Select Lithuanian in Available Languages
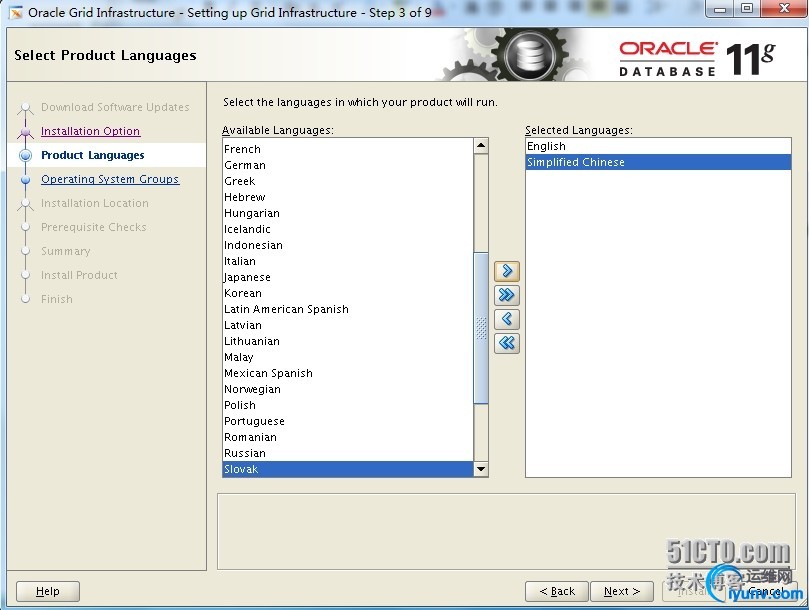This screenshot has height=610, width=809. [x=348, y=341]
